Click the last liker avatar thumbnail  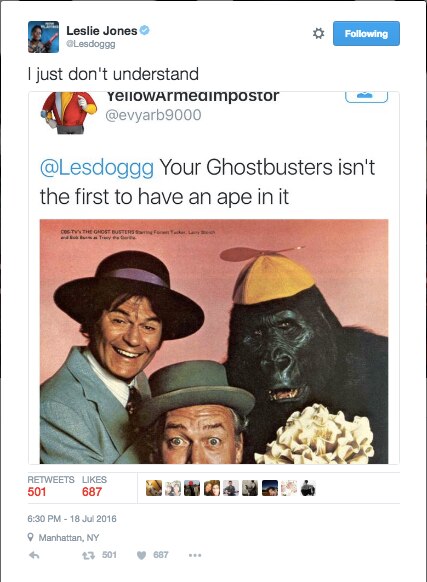click(308, 488)
